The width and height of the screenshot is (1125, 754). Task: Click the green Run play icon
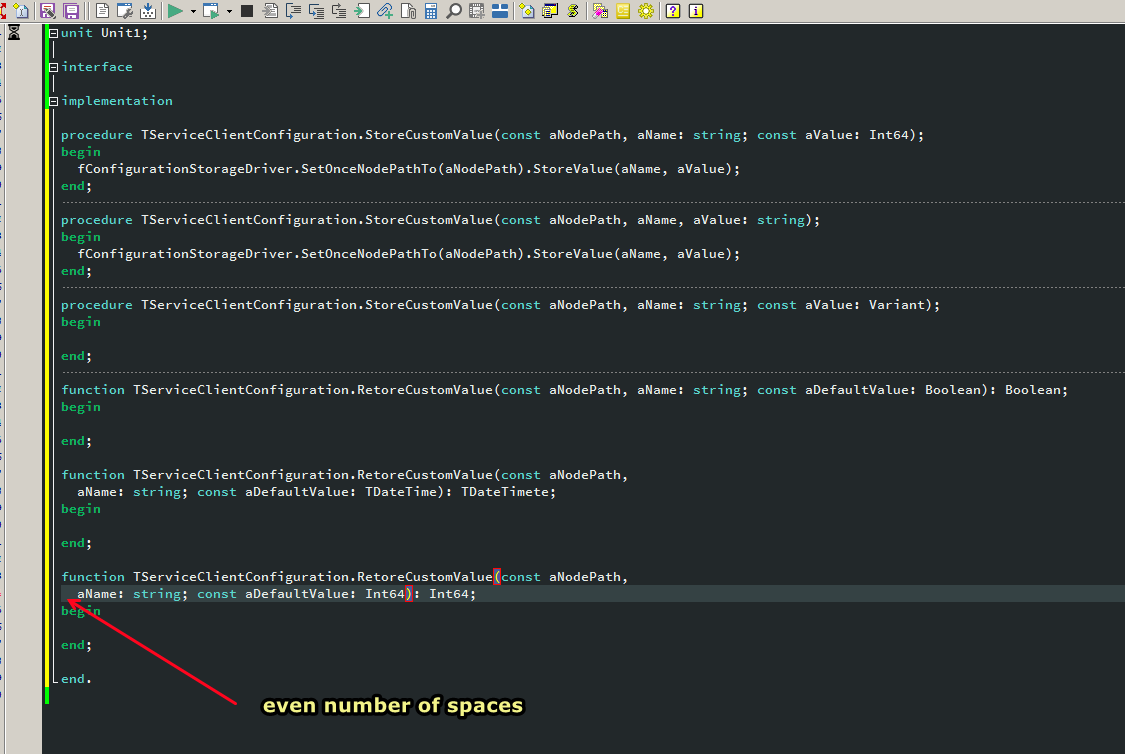175,11
